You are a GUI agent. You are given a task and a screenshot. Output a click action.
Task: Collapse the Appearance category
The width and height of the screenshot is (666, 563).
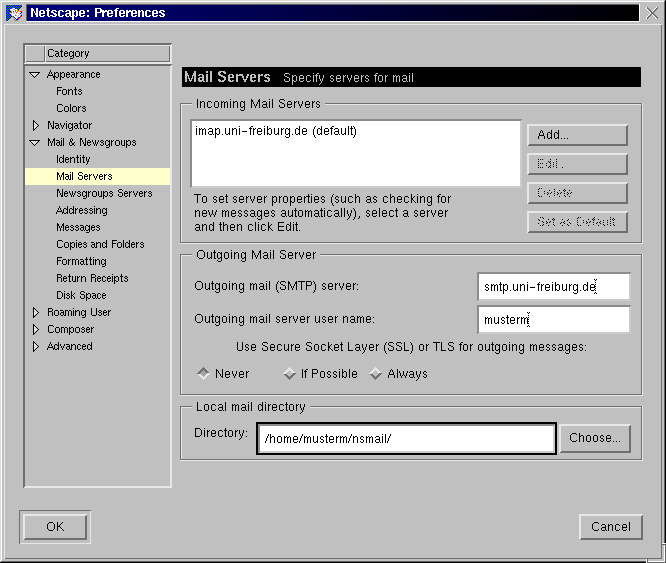pyautogui.click(x=35, y=75)
